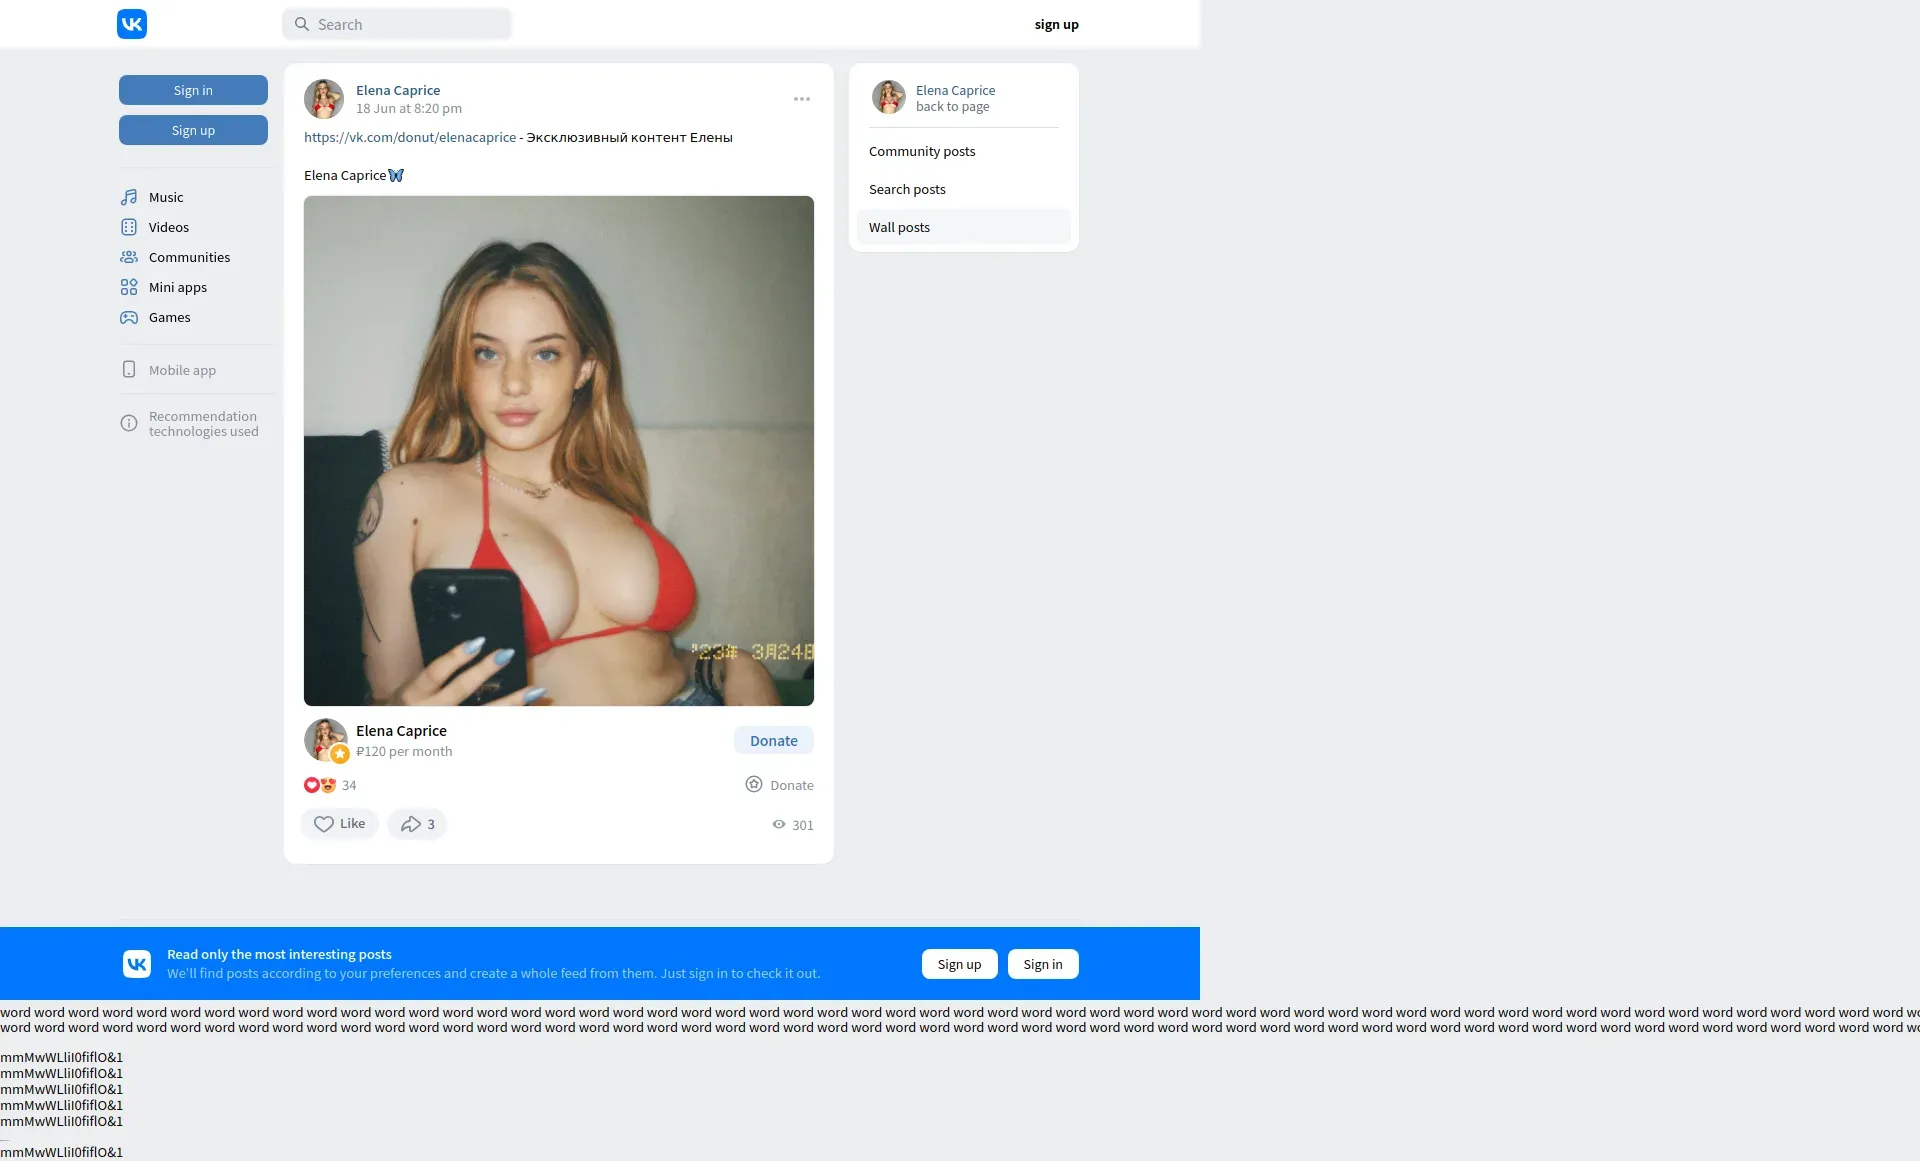This screenshot has height=1161, width=1920.
Task: Switch to Community posts tab
Action: (922, 151)
